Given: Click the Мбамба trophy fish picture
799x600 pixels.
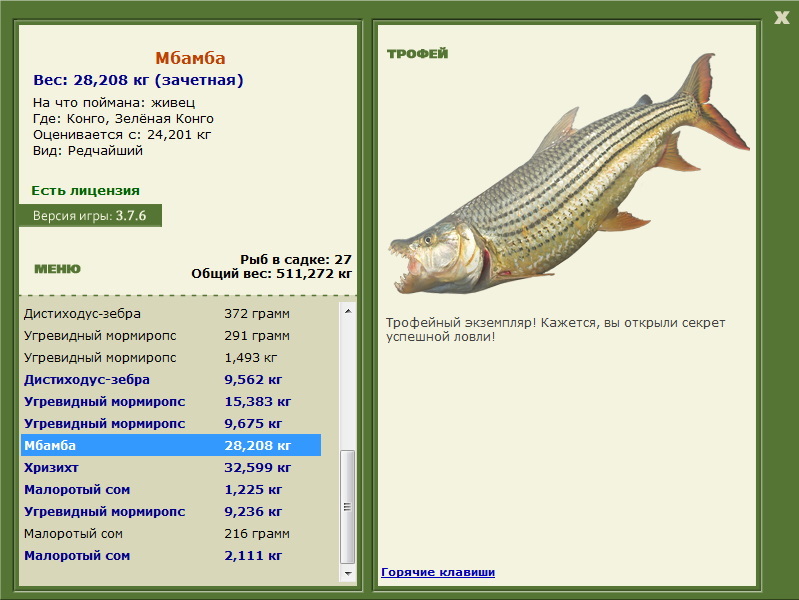Looking at the screenshot, I should (569, 173).
